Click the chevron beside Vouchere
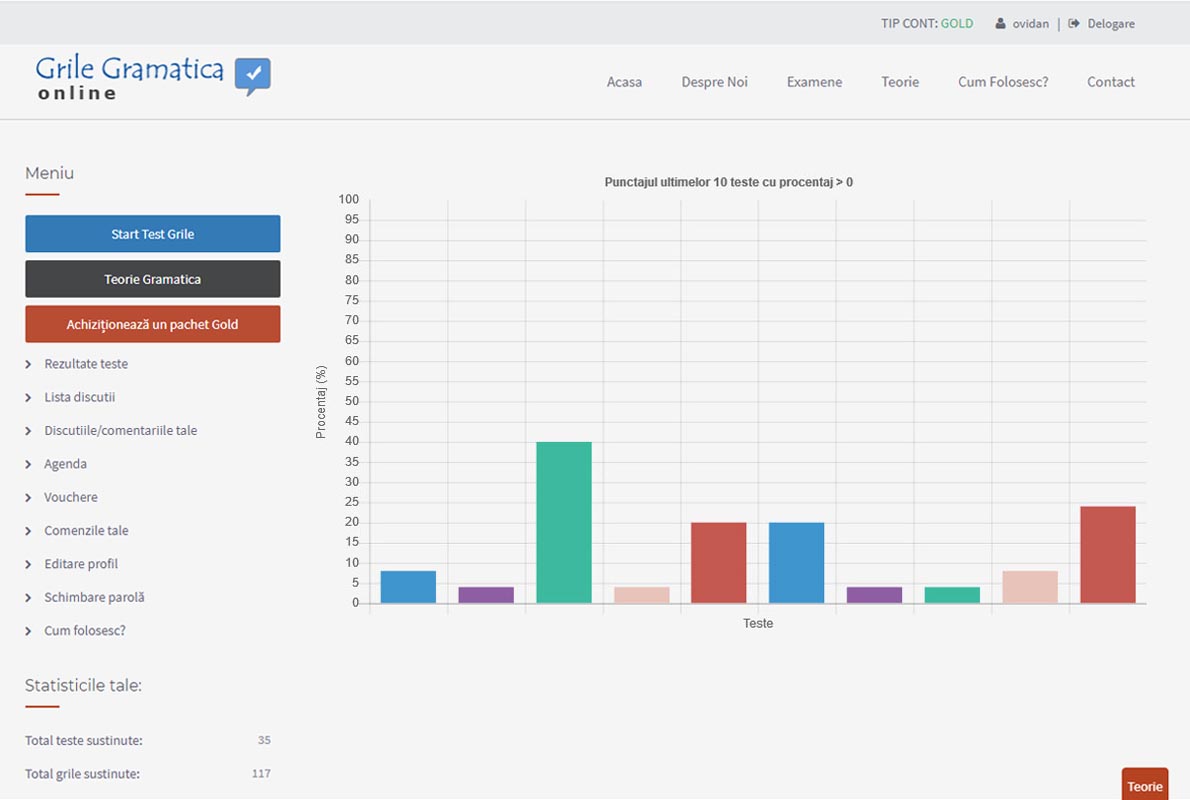This screenshot has width=1190, height=800. (29, 498)
